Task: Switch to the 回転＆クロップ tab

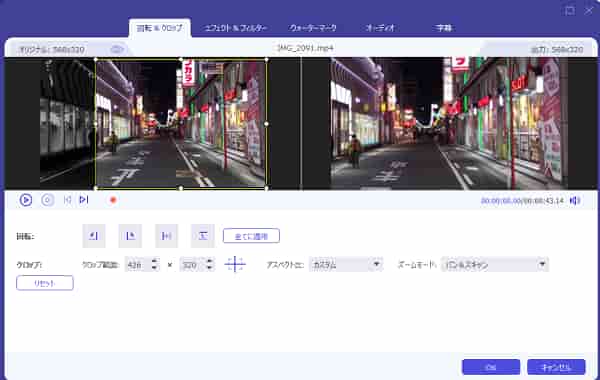Action: (160, 28)
